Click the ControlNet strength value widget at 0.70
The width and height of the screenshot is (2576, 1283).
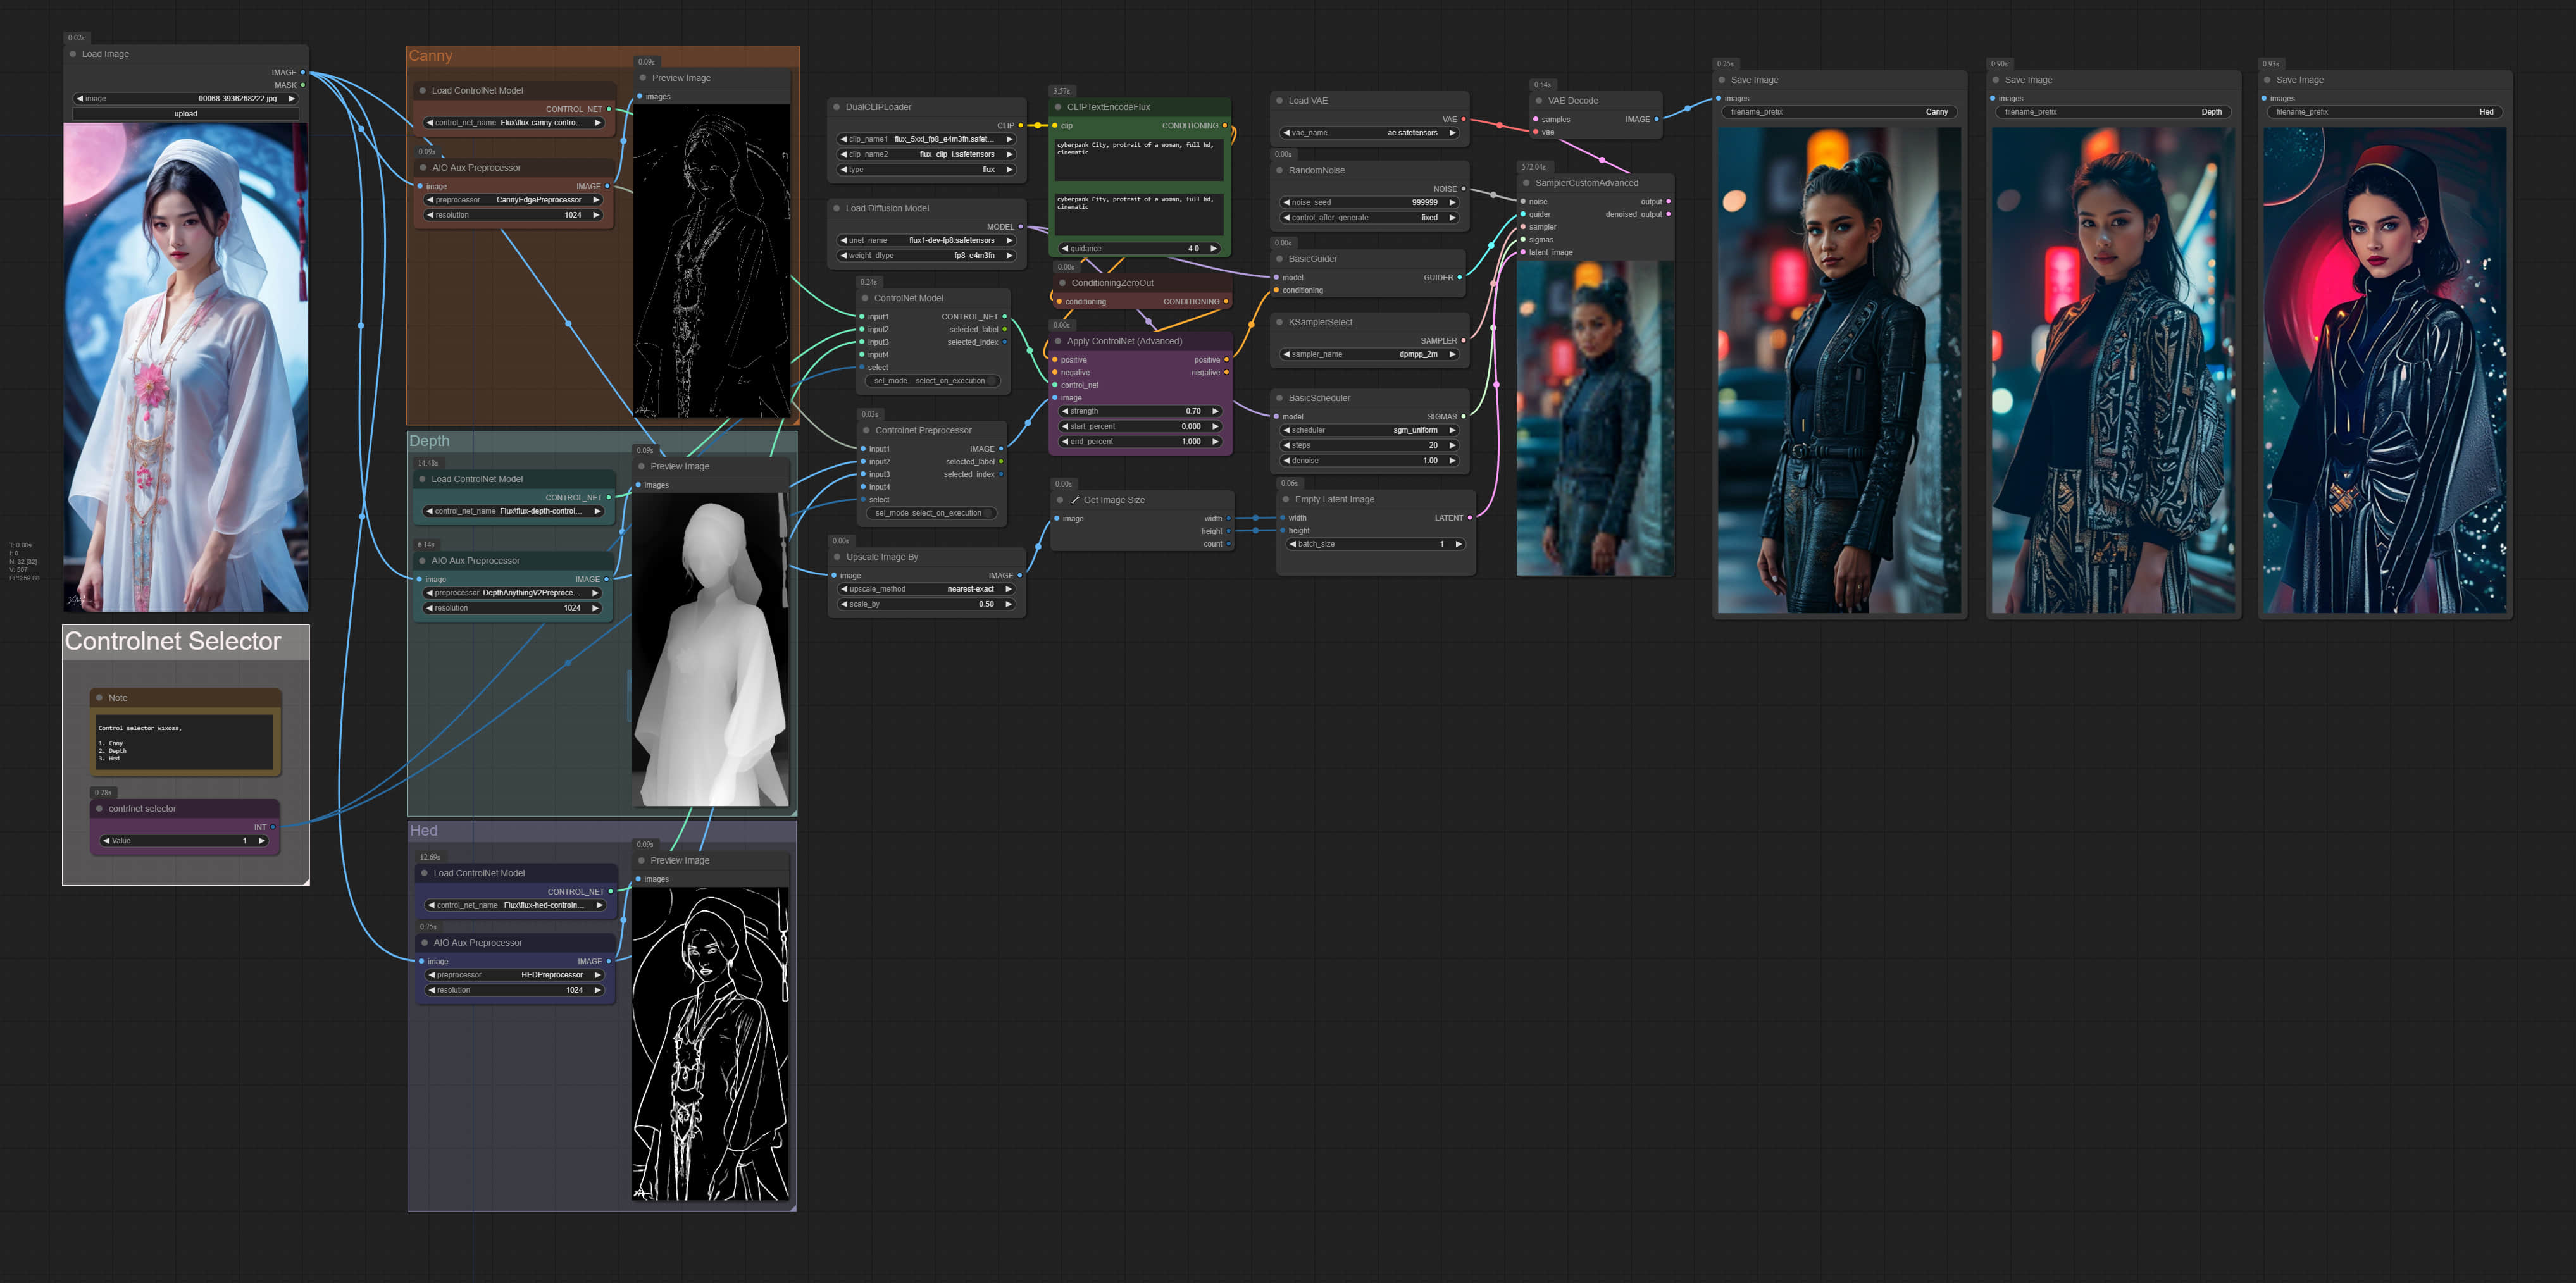pyautogui.click(x=1139, y=411)
